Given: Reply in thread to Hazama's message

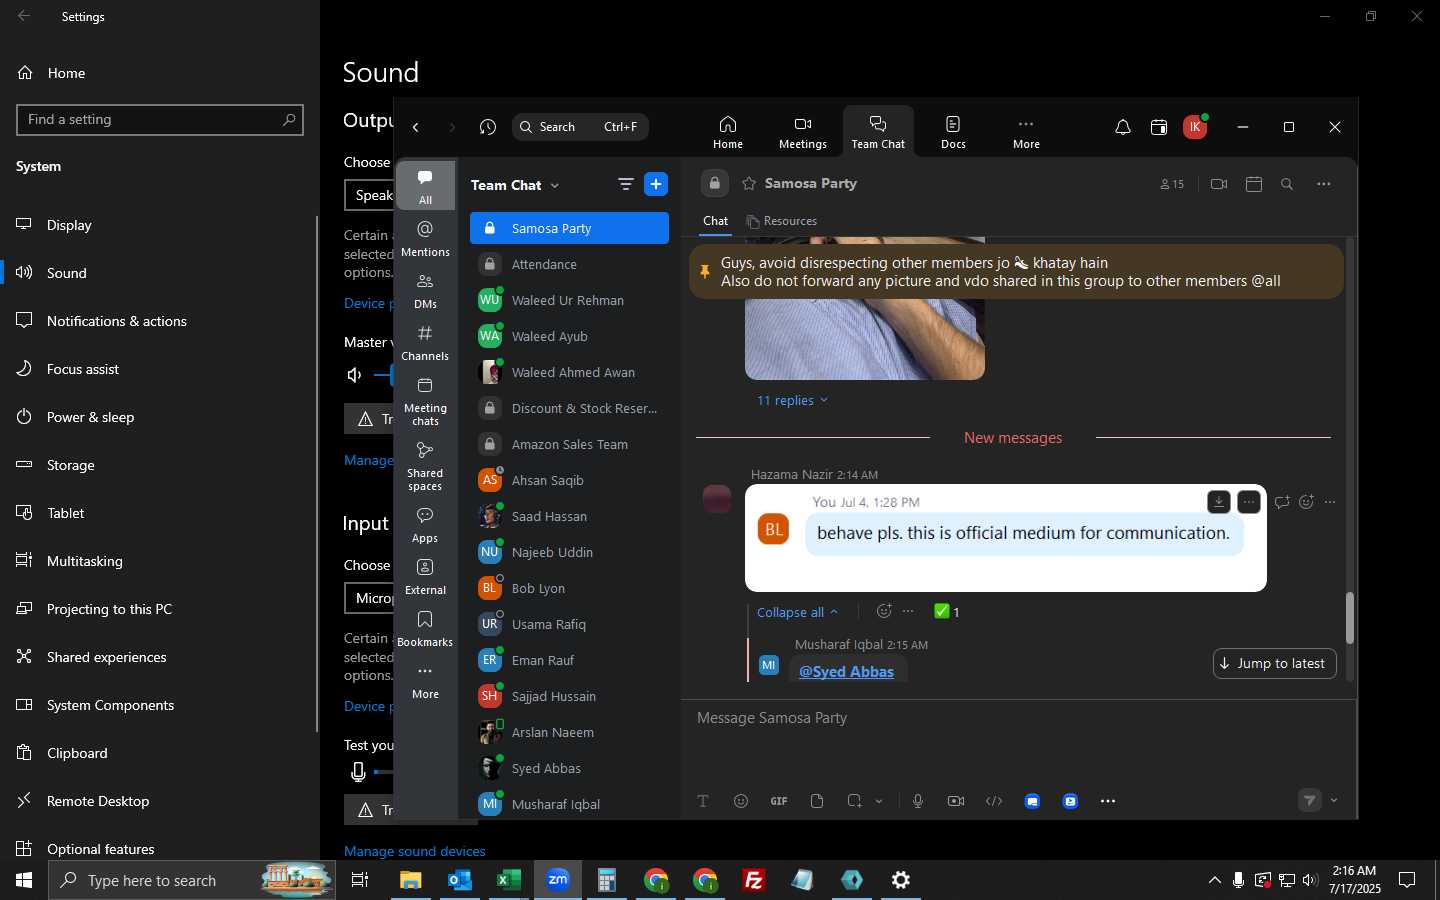Looking at the screenshot, I should click(1282, 502).
